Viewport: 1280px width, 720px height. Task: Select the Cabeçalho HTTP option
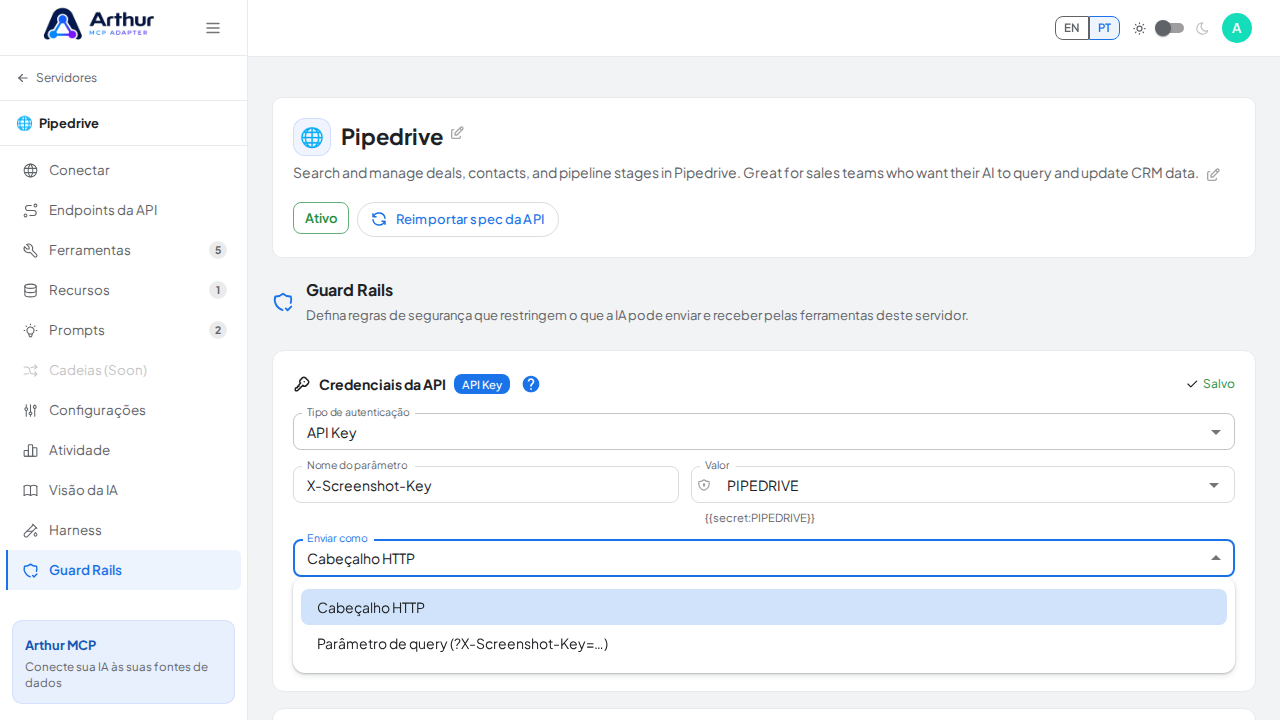point(764,607)
